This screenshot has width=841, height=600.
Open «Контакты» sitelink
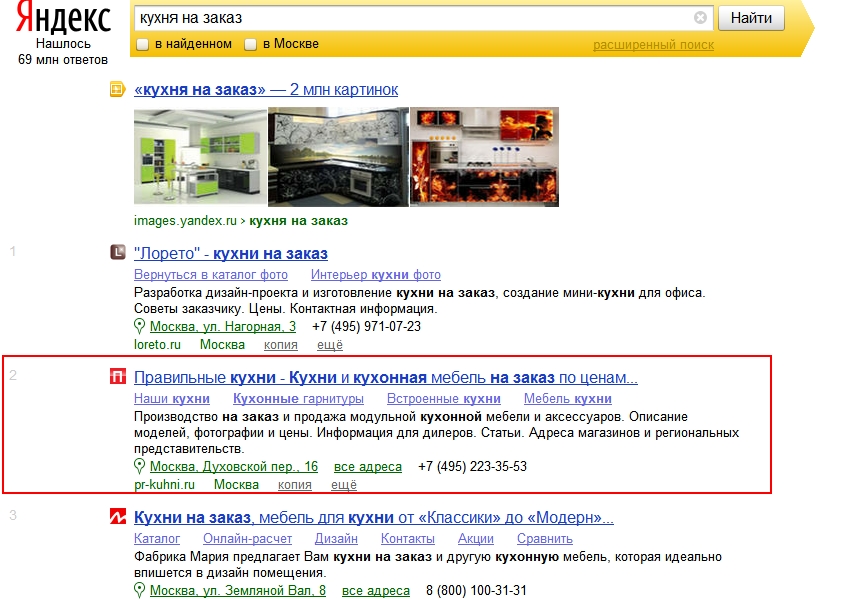pyautogui.click(x=408, y=538)
